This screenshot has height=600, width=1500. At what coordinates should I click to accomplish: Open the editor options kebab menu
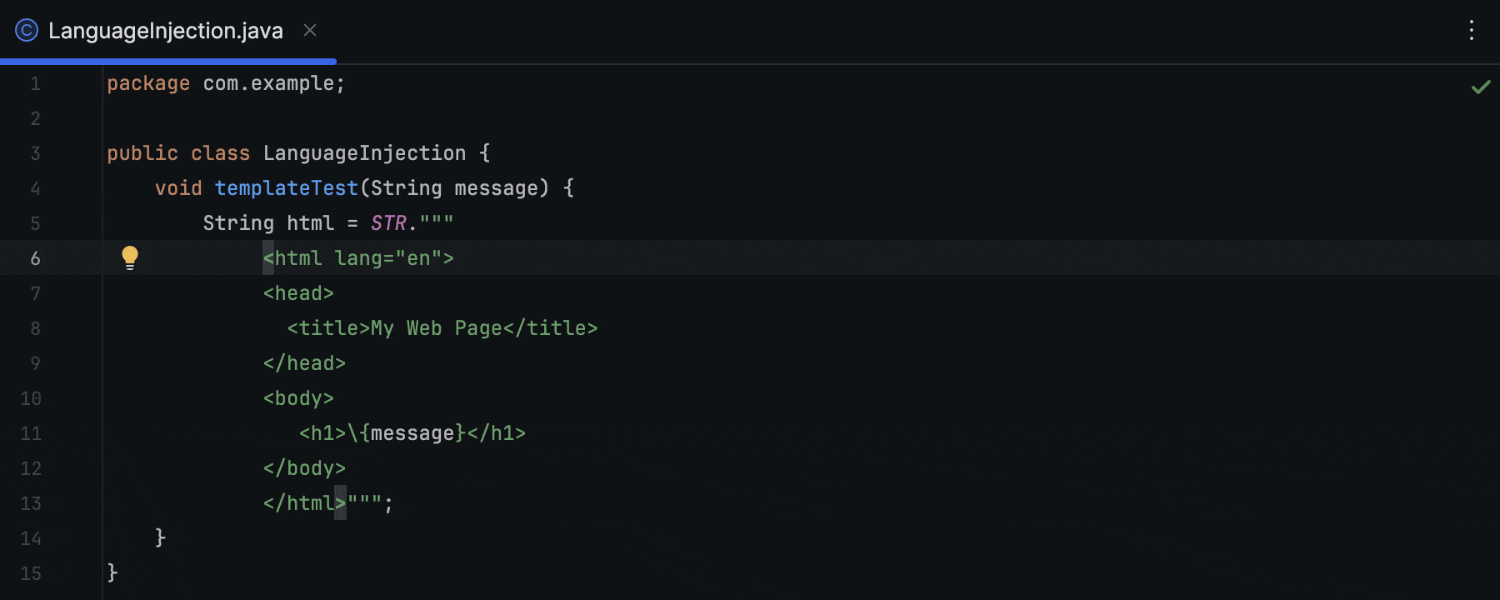point(1472,30)
